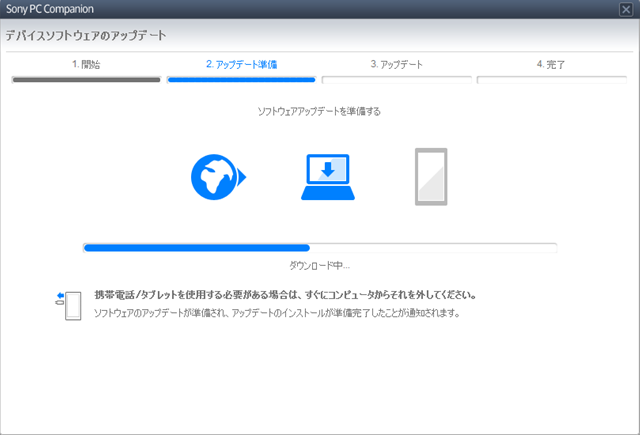The image size is (640, 435).
Task: Click the empty step 4 progress bar
Action: click(x=552, y=80)
